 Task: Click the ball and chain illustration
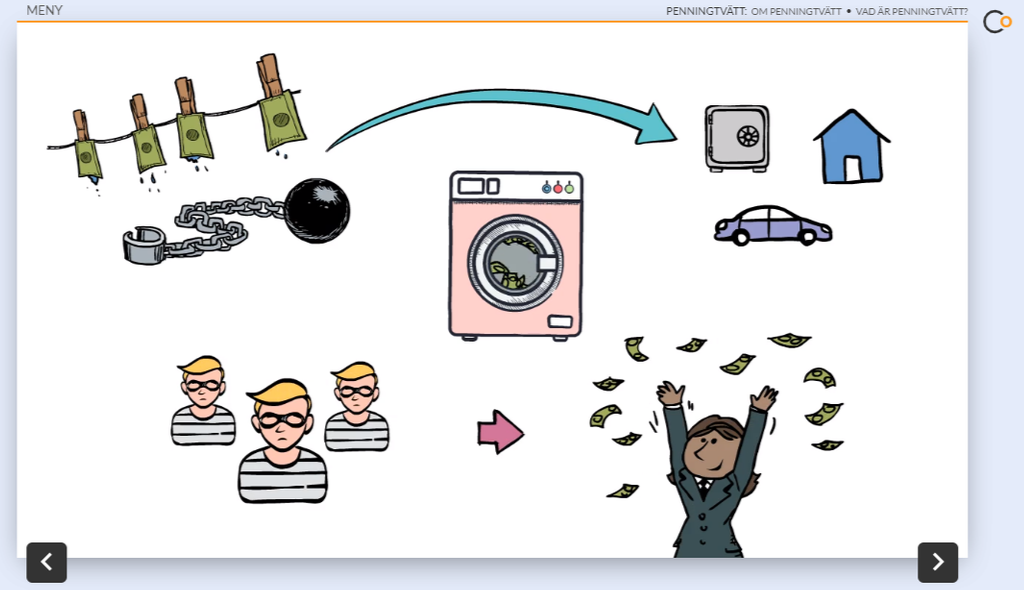point(236,221)
